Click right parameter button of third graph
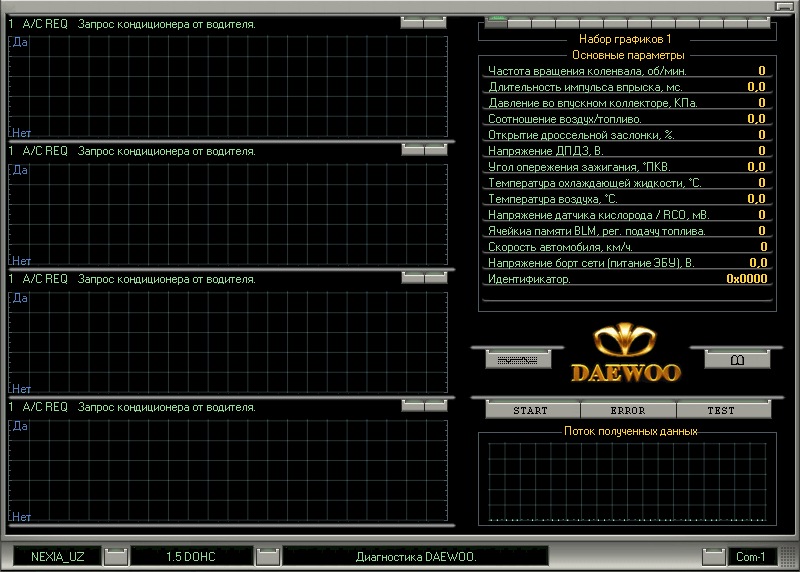 pos(436,277)
